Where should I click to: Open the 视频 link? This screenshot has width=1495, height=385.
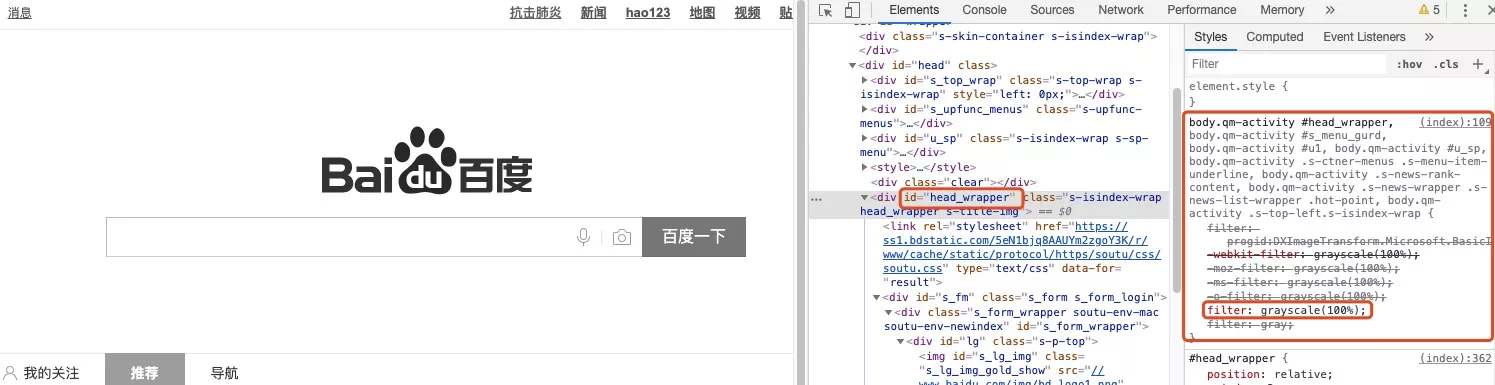pyautogui.click(x=747, y=13)
